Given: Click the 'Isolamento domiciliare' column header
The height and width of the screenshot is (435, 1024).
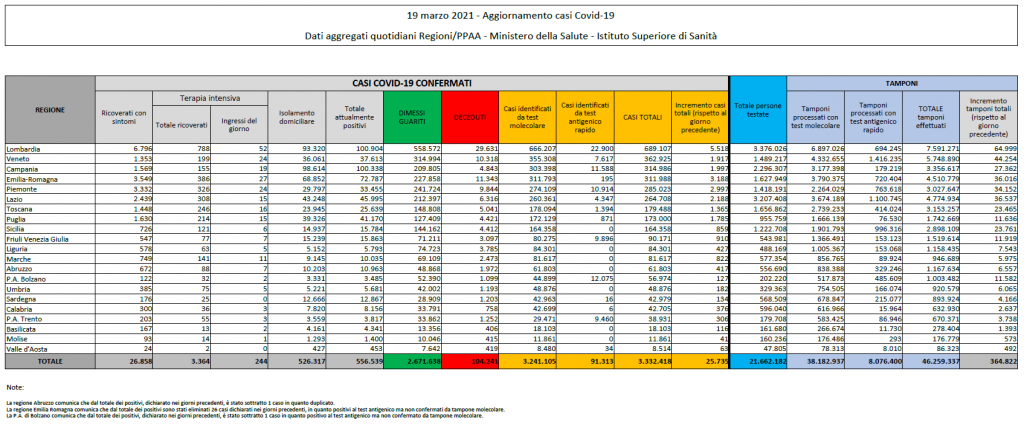Looking at the screenshot, I should tap(296, 117).
